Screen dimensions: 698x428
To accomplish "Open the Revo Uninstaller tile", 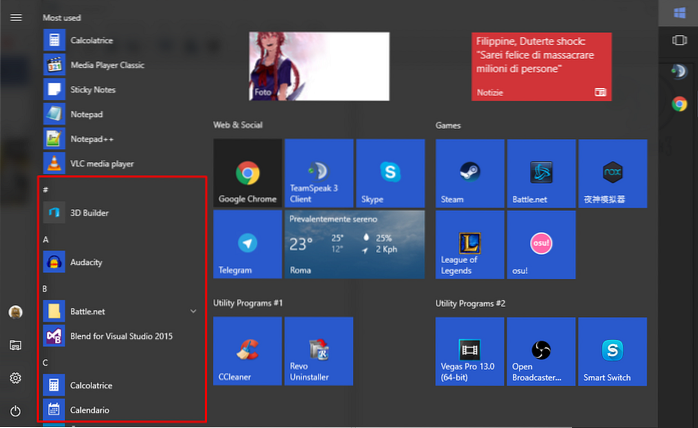I will tap(318, 351).
